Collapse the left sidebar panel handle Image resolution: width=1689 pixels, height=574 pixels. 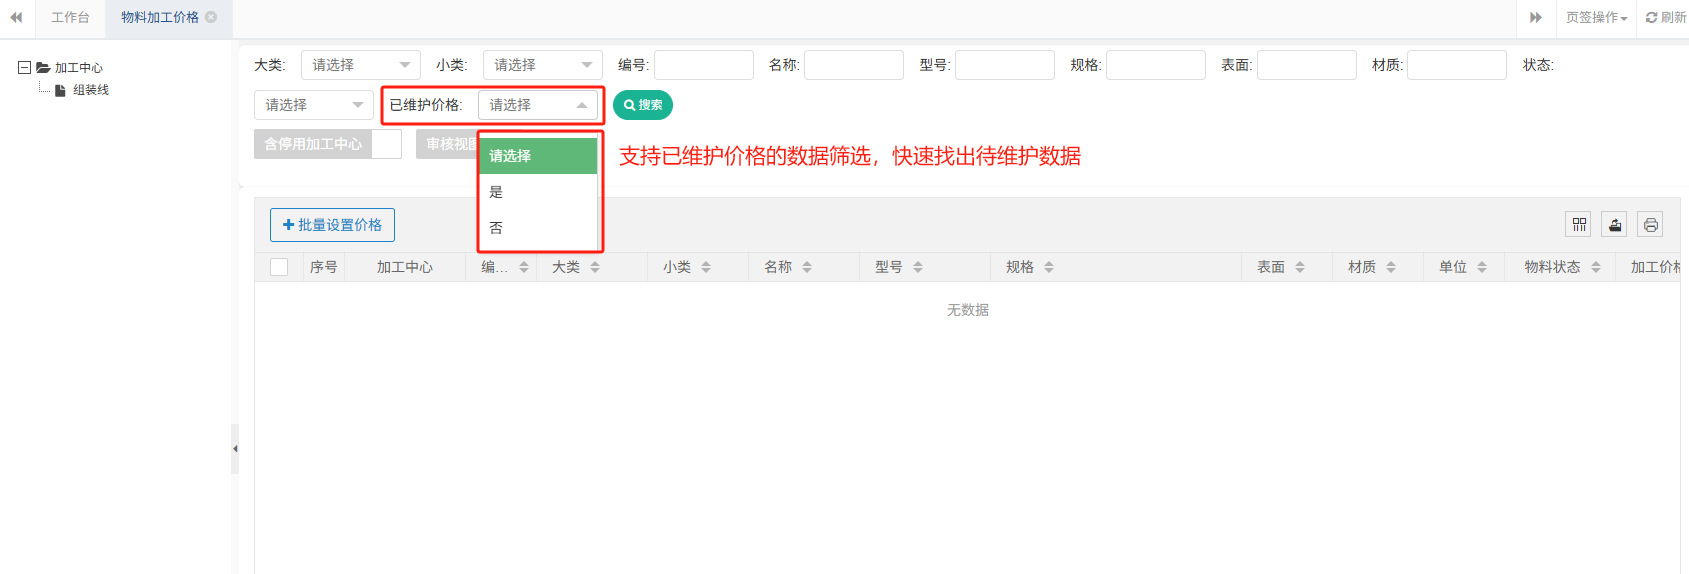[x=235, y=449]
